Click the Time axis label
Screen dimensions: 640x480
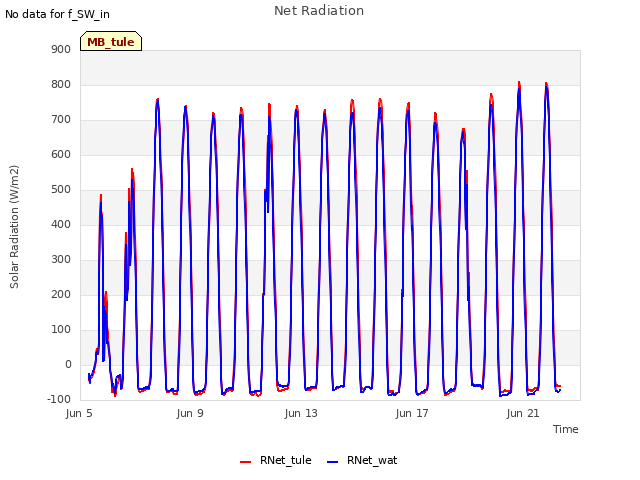pos(566,429)
